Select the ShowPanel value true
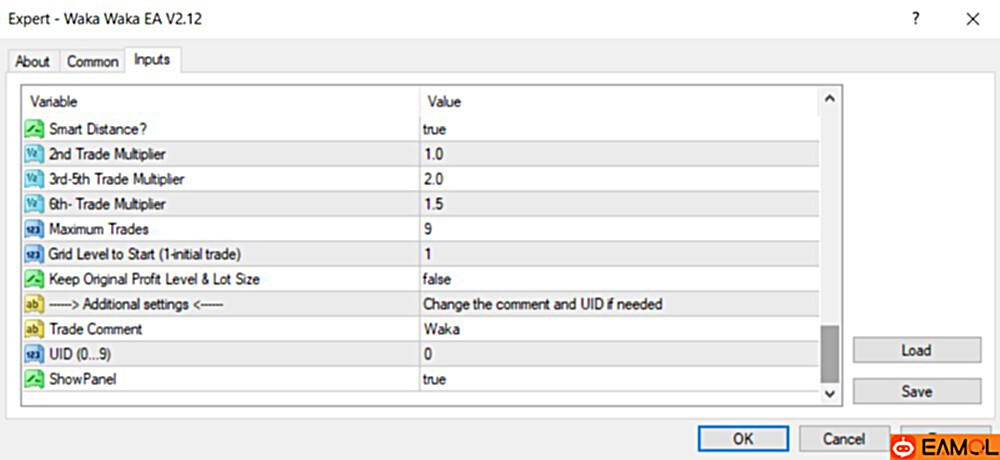Screen dimensions: 1000x460 coord(434,379)
